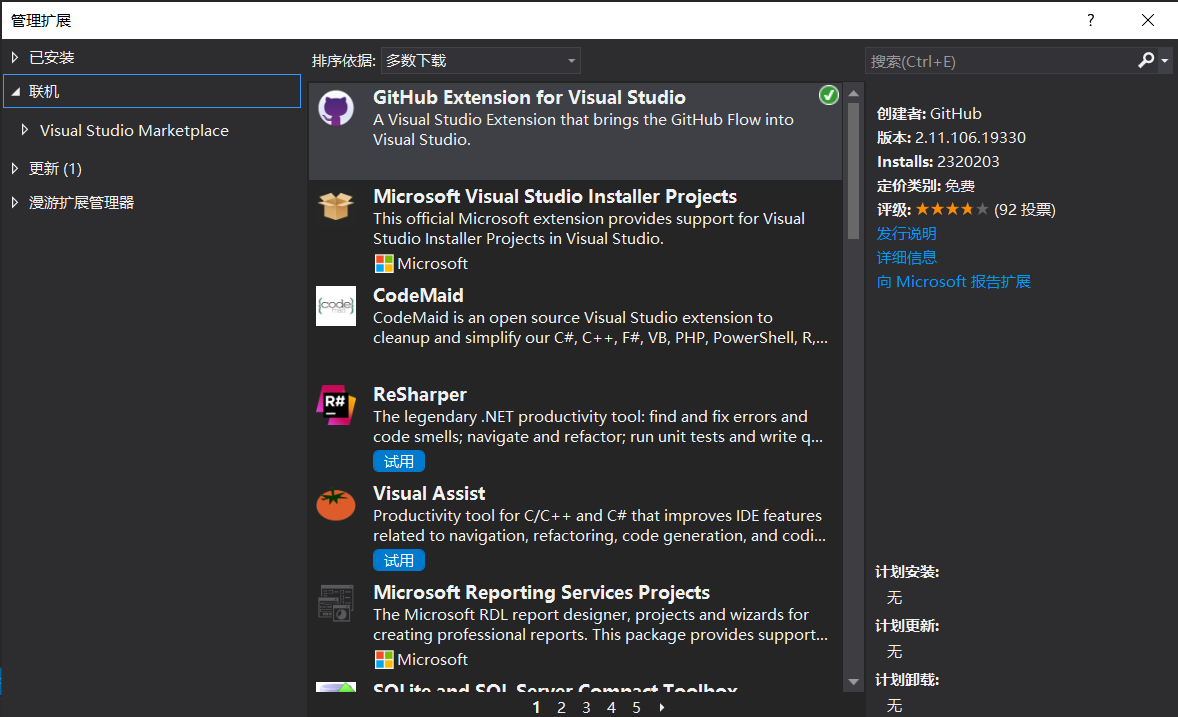Go to results page 3
1178x717 pixels.
(586, 707)
